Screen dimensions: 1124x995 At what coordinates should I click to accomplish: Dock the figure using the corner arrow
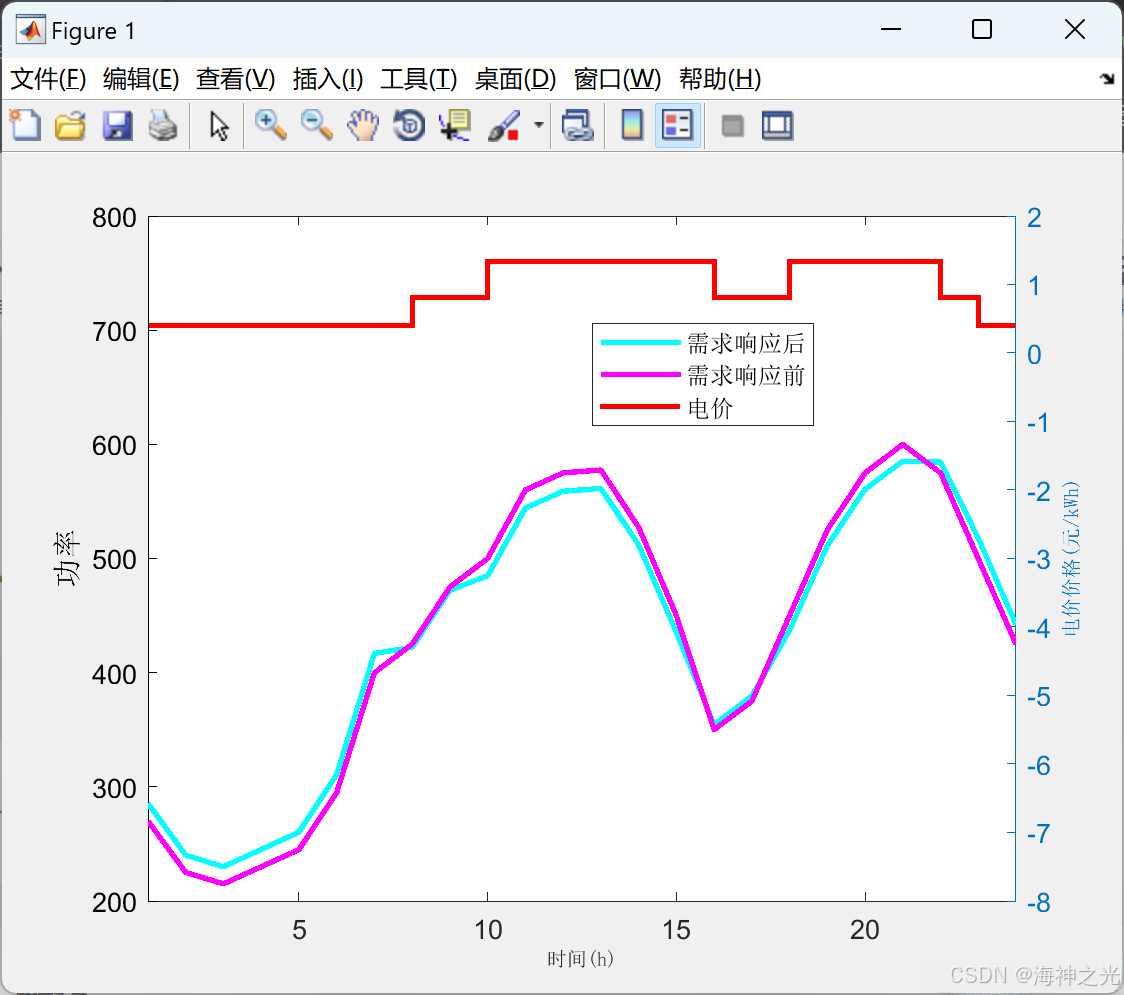1107,79
